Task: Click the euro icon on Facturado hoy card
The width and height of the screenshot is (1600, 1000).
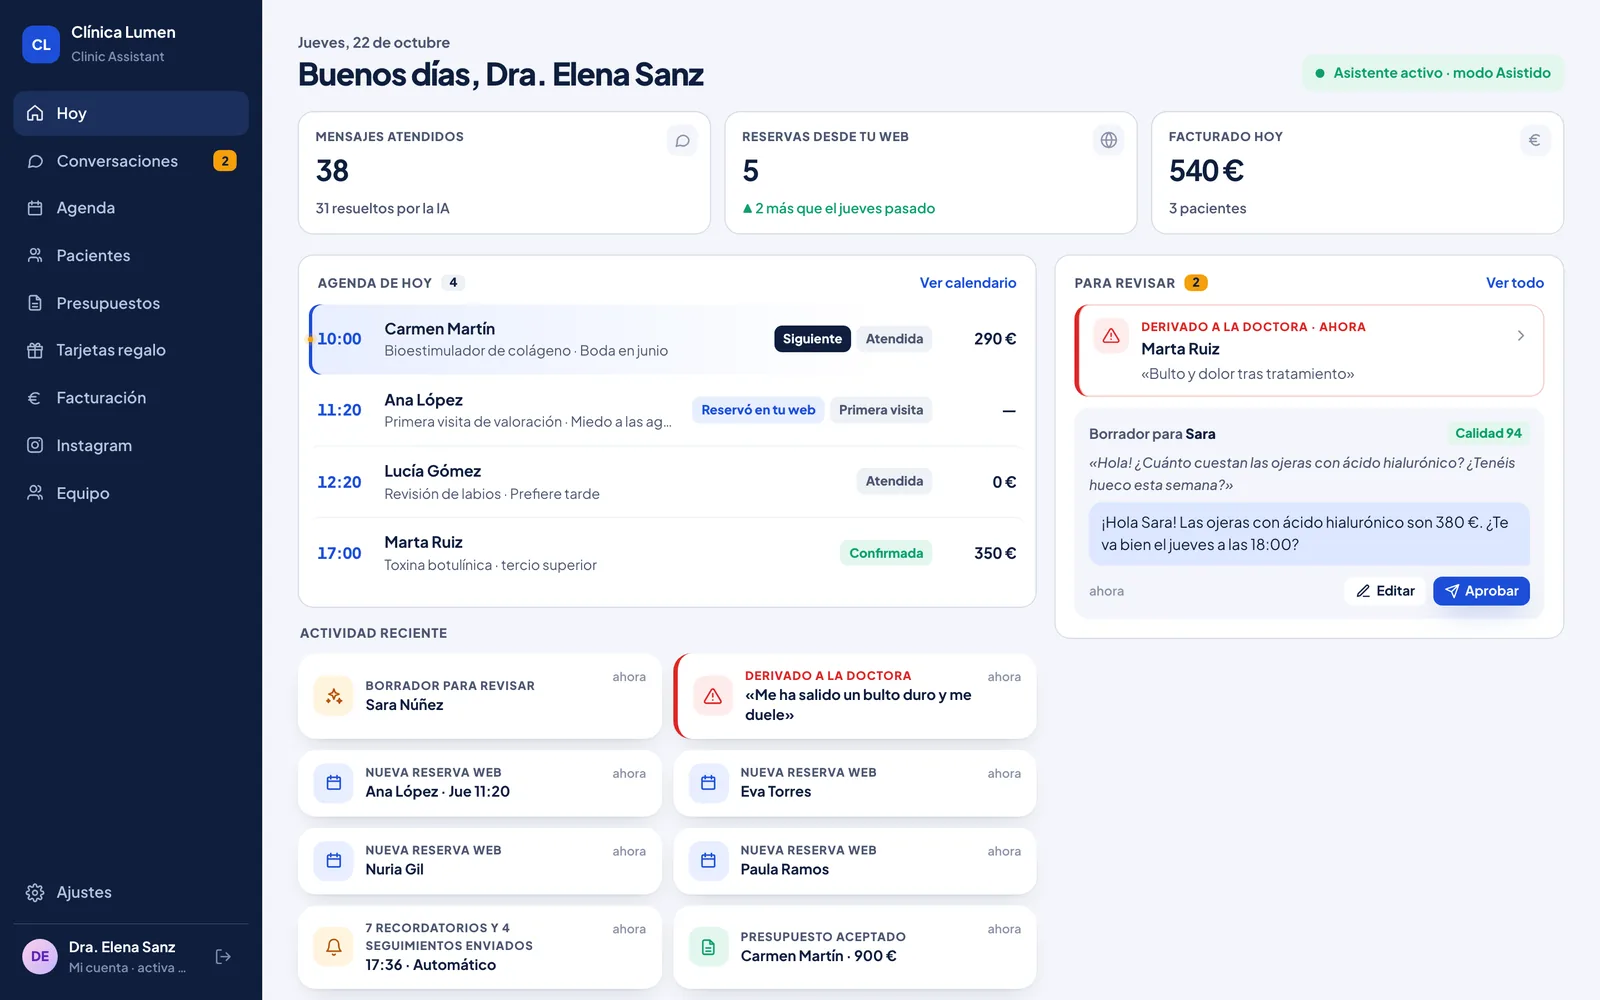Action: [1534, 140]
